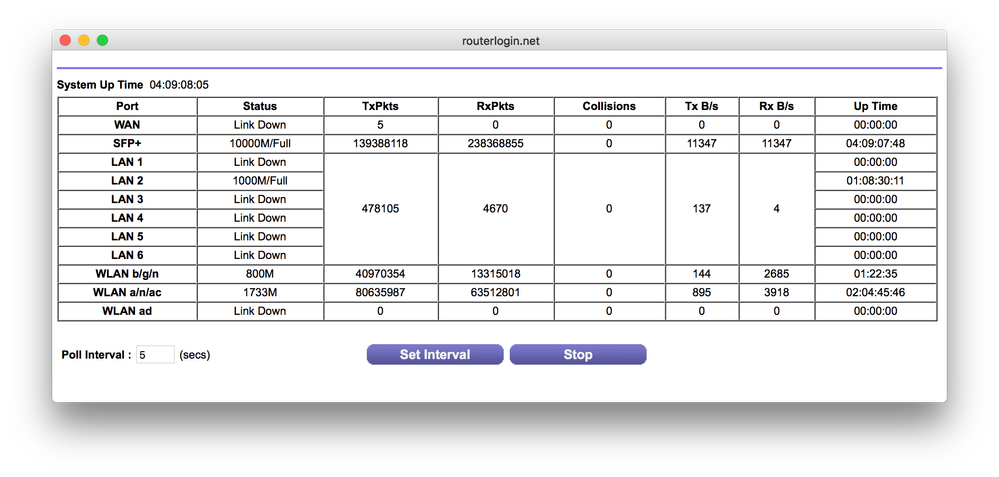Select WLAN ad status Link Down
999x477 pixels.
(260, 311)
